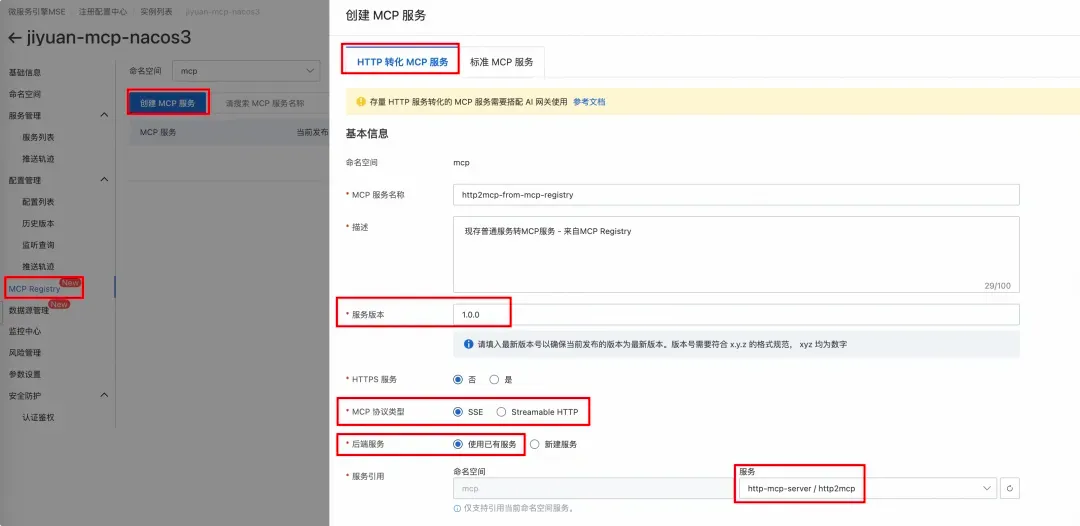This screenshot has width=1080, height=526.
Task: Open the 命名空间 mcp dropdown in list page
Action: (246, 71)
